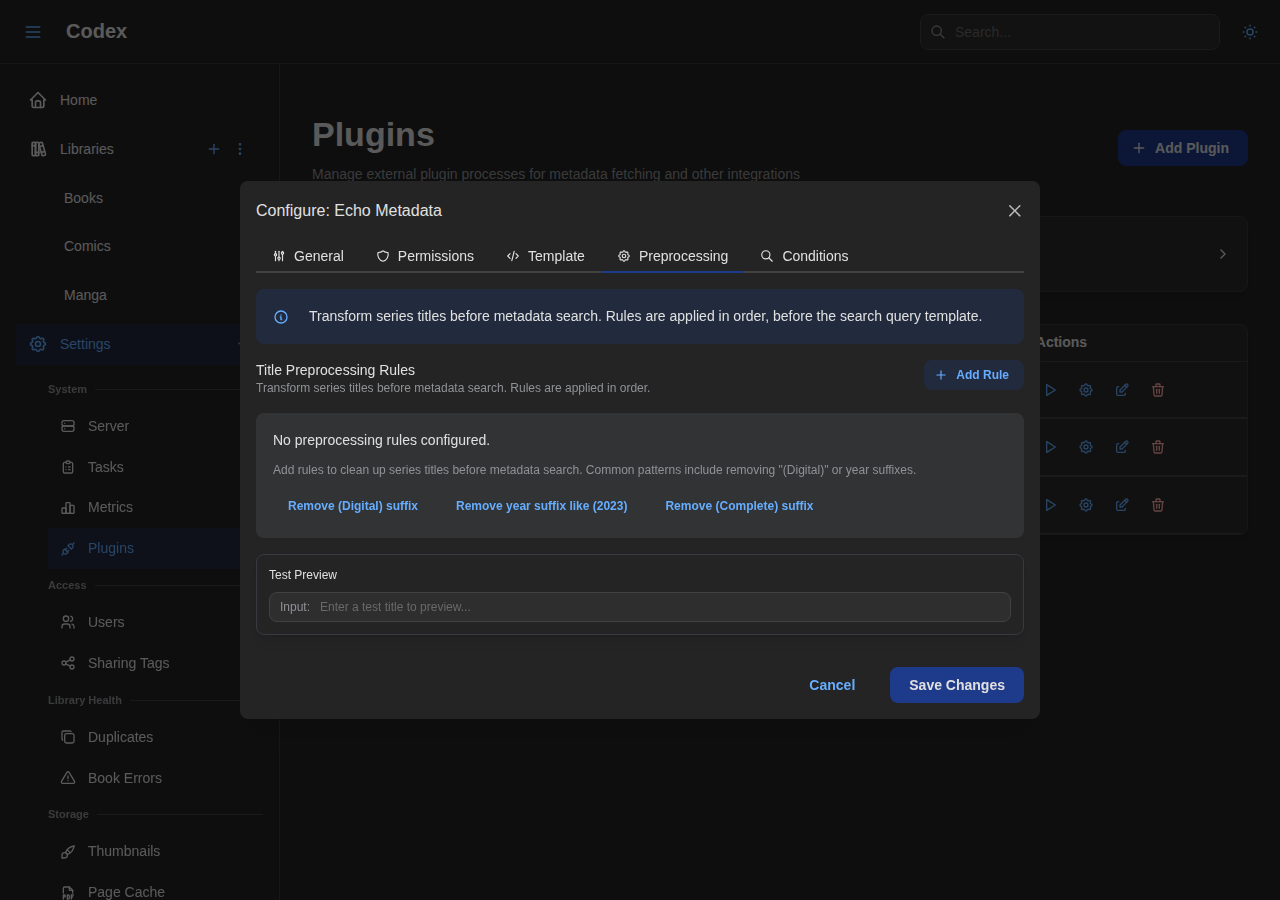Apply the Remove year suffix like (2023) rule
The image size is (1280, 900).
point(541,506)
